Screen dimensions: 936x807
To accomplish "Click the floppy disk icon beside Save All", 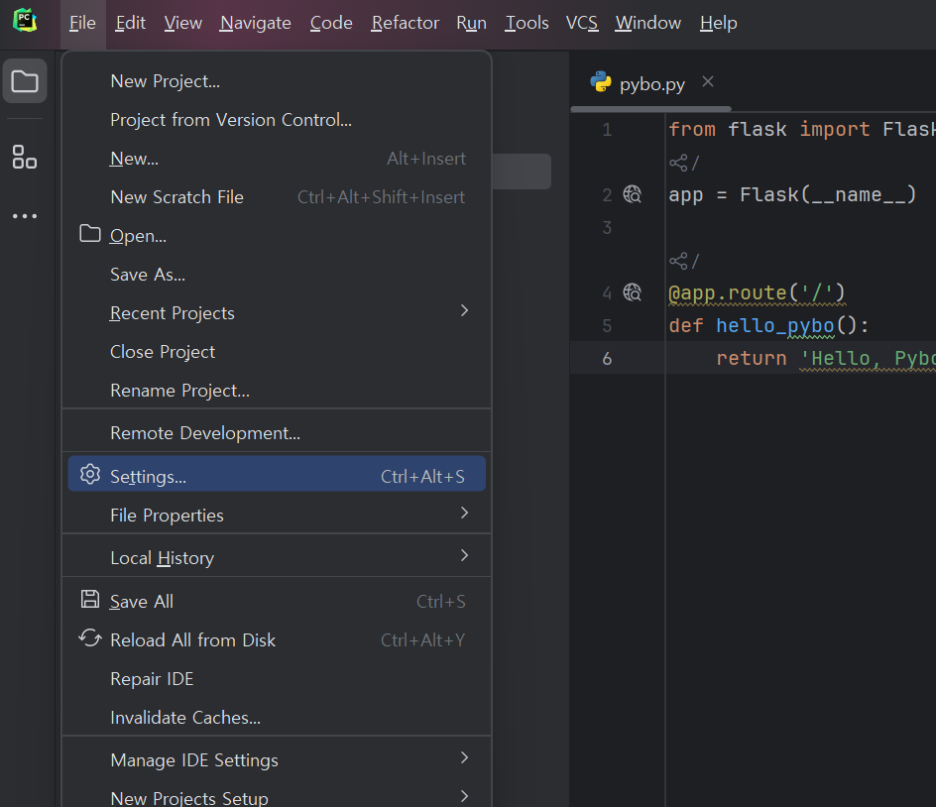I will 90,599.
